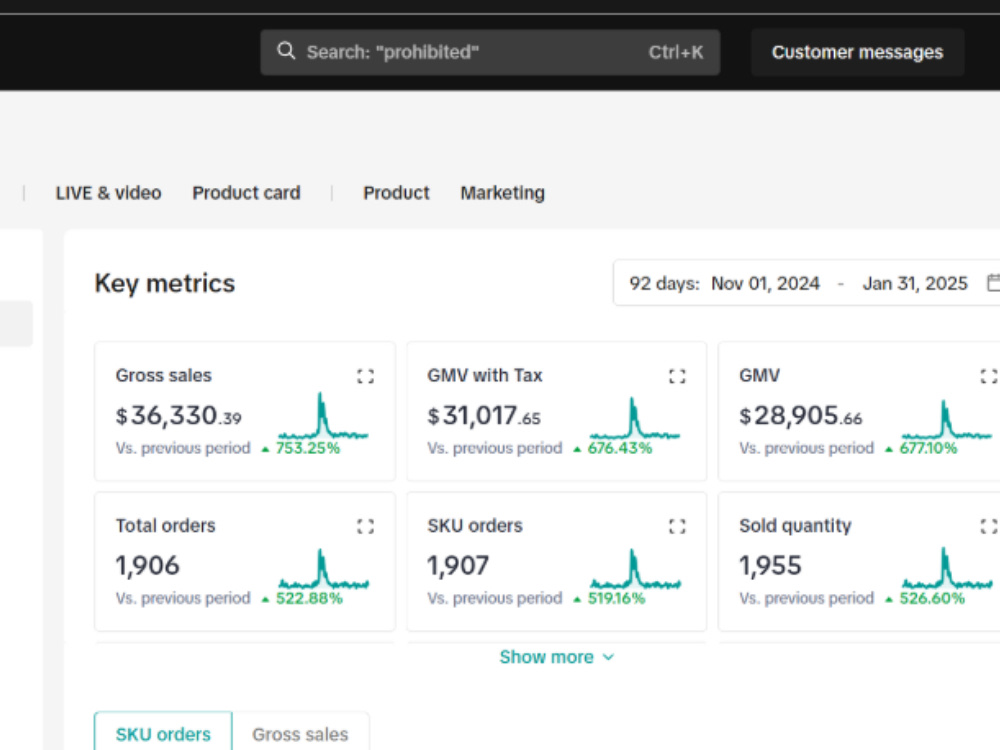Screen dimensions: 1000x750
Task: Select the SKU orders chart tab
Action: coord(163,733)
